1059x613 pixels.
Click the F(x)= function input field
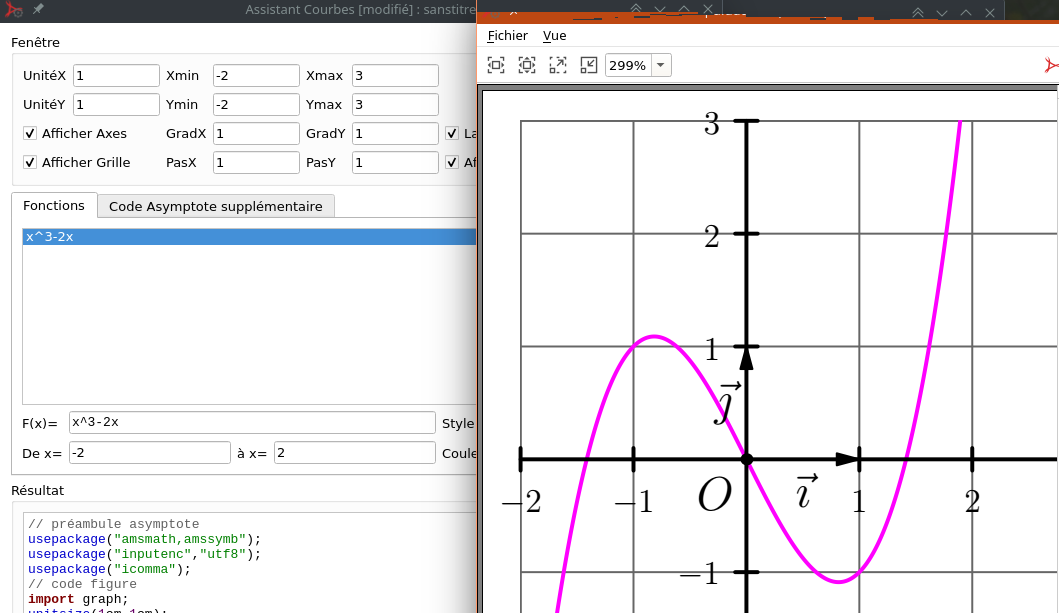pos(252,422)
